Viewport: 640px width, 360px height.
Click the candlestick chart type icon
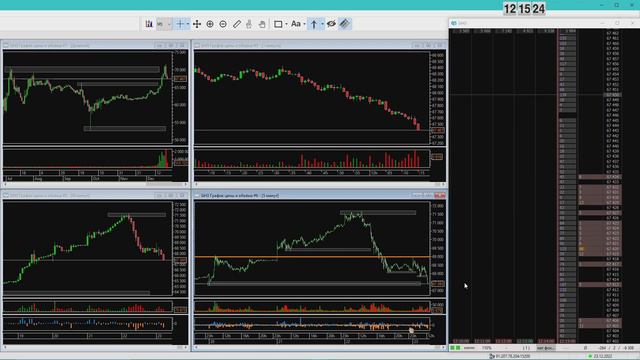[149, 24]
